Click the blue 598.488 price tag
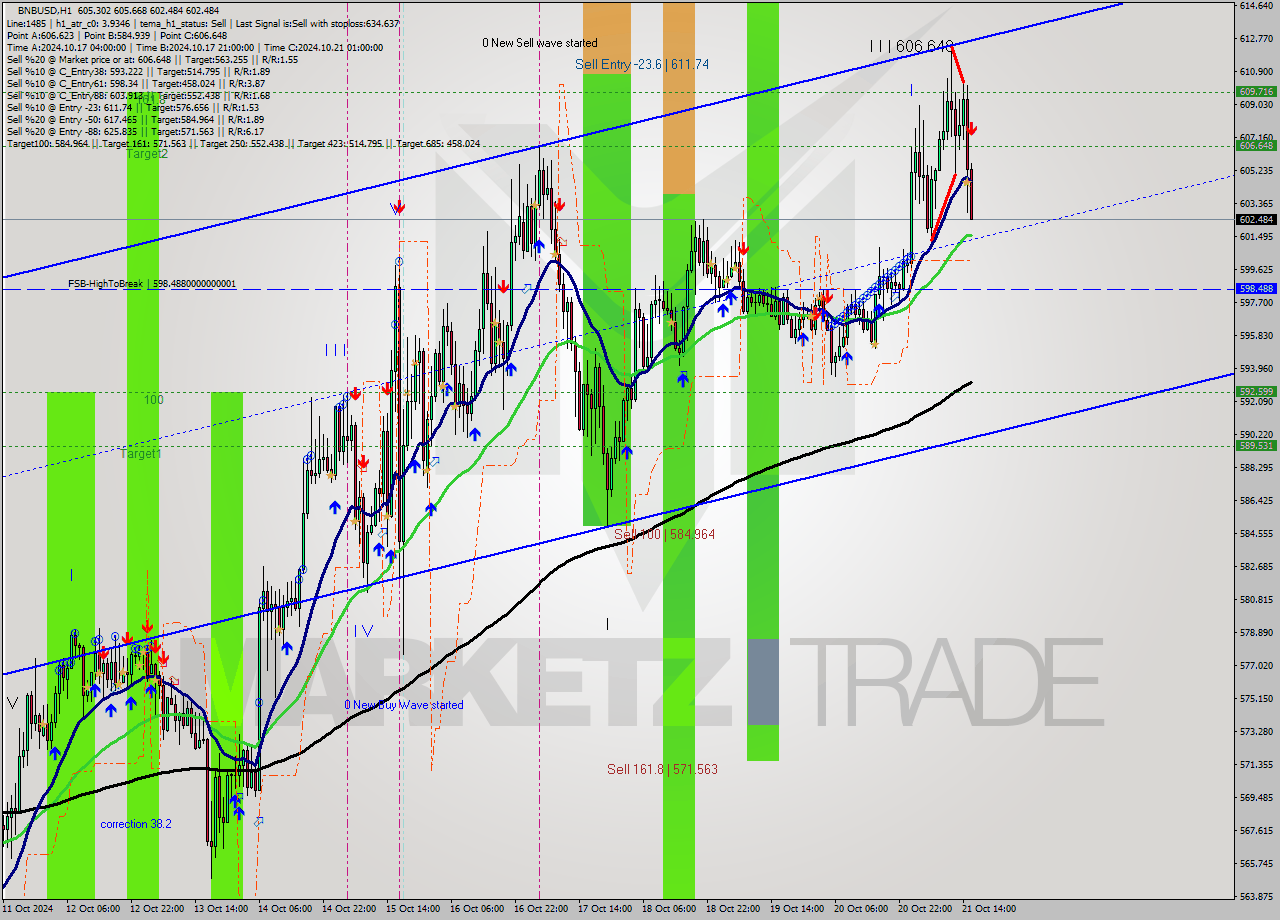The height and width of the screenshot is (920, 1280). coord(1256,288)
